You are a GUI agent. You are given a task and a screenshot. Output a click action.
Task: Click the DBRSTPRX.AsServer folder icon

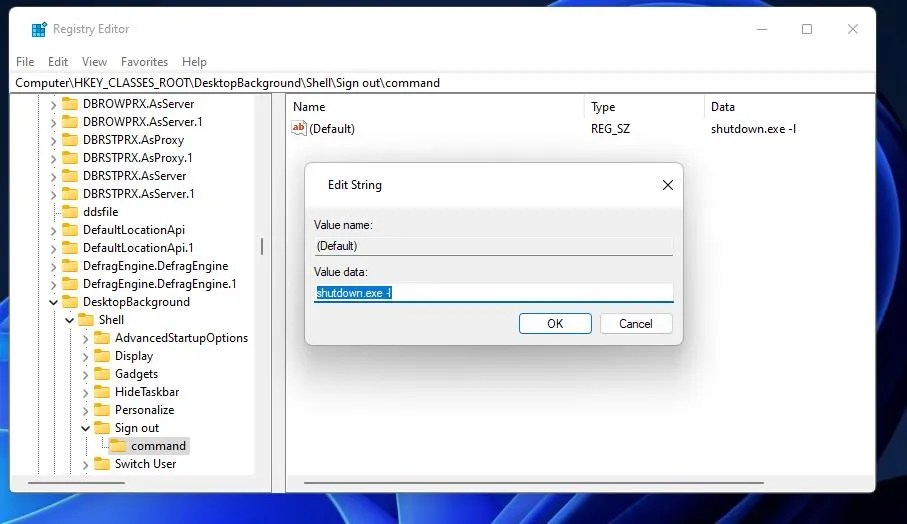[70, 175]
